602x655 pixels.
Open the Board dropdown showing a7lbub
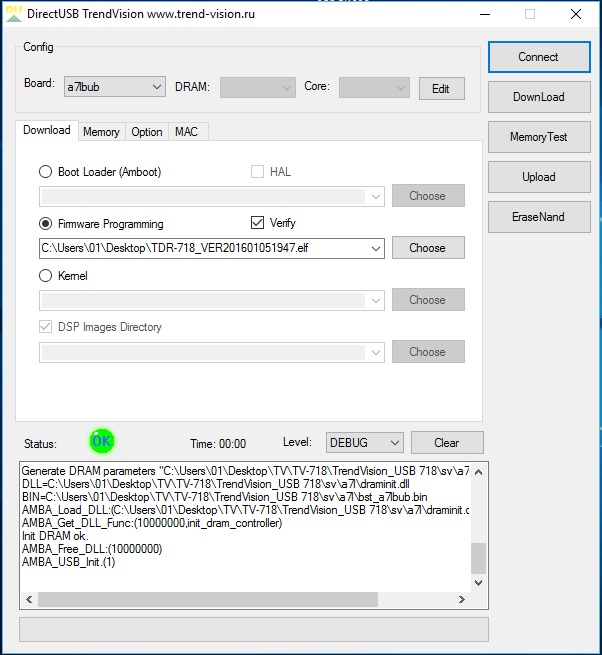tap(114, 87)
